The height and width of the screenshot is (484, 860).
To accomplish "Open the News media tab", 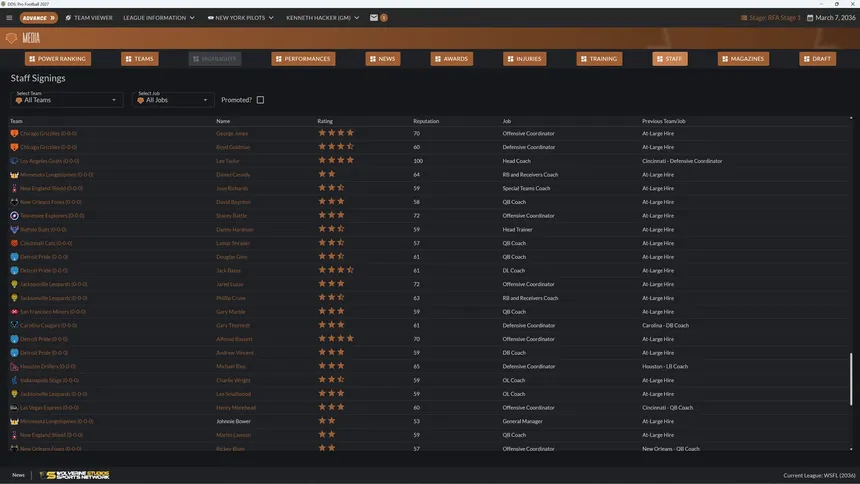I will [x=383, y=59].
